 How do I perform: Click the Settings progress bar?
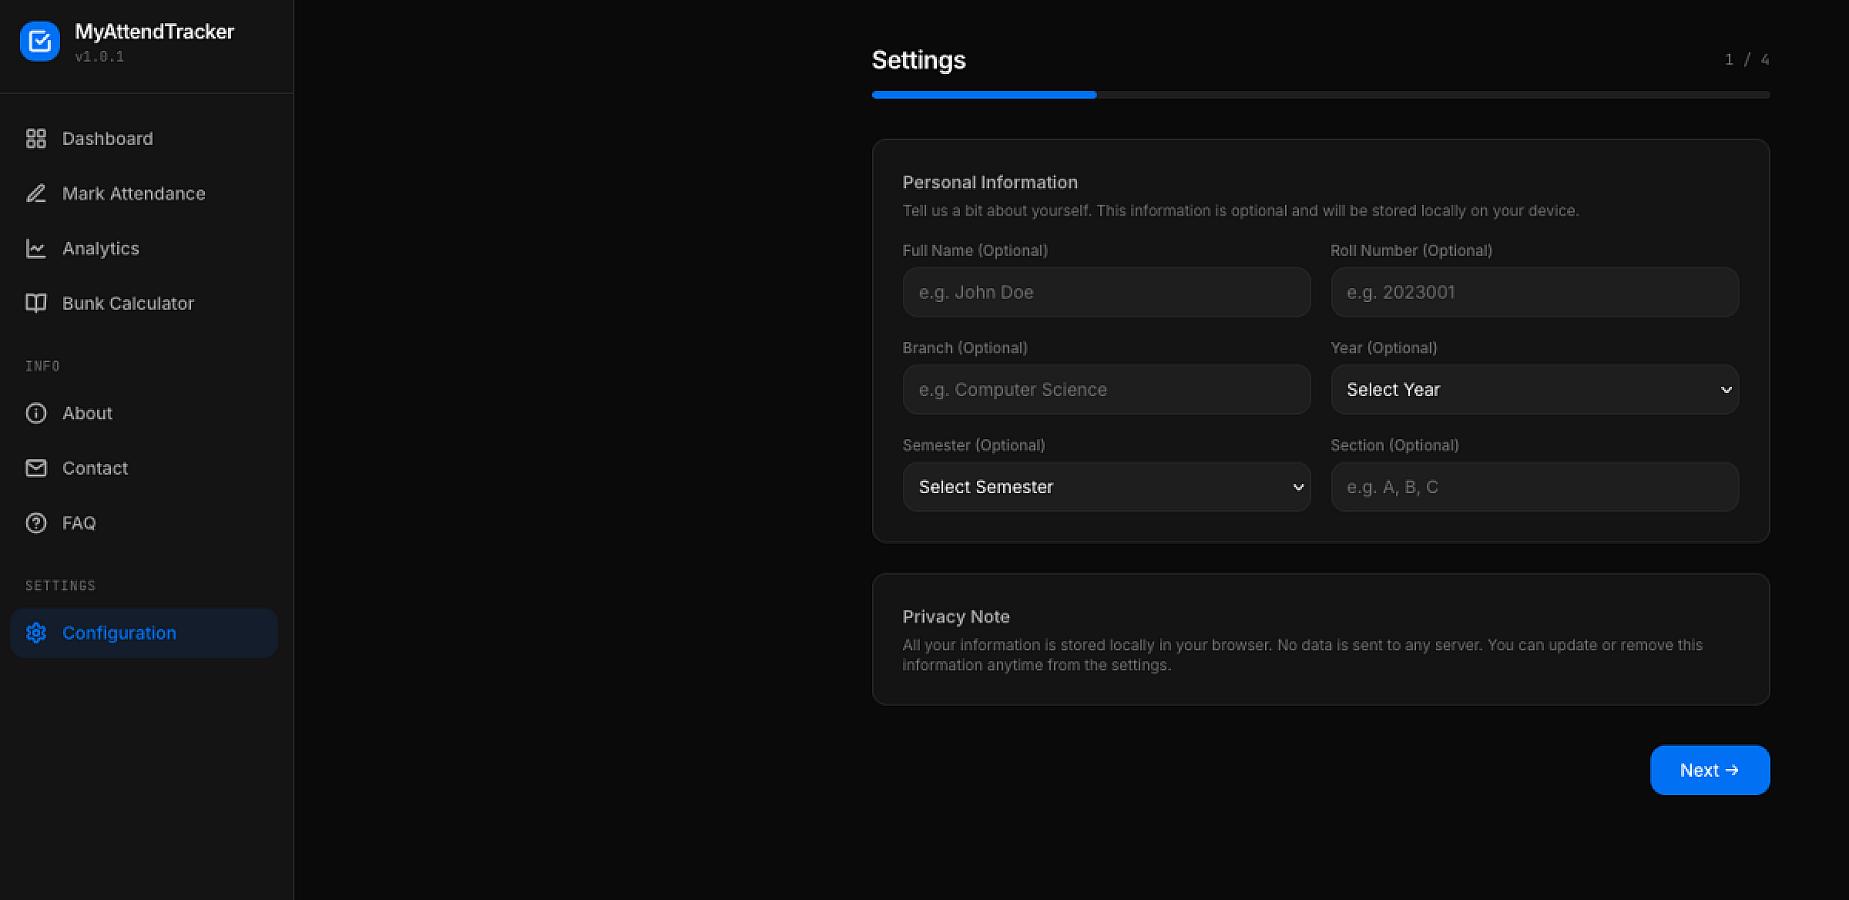1320,95
